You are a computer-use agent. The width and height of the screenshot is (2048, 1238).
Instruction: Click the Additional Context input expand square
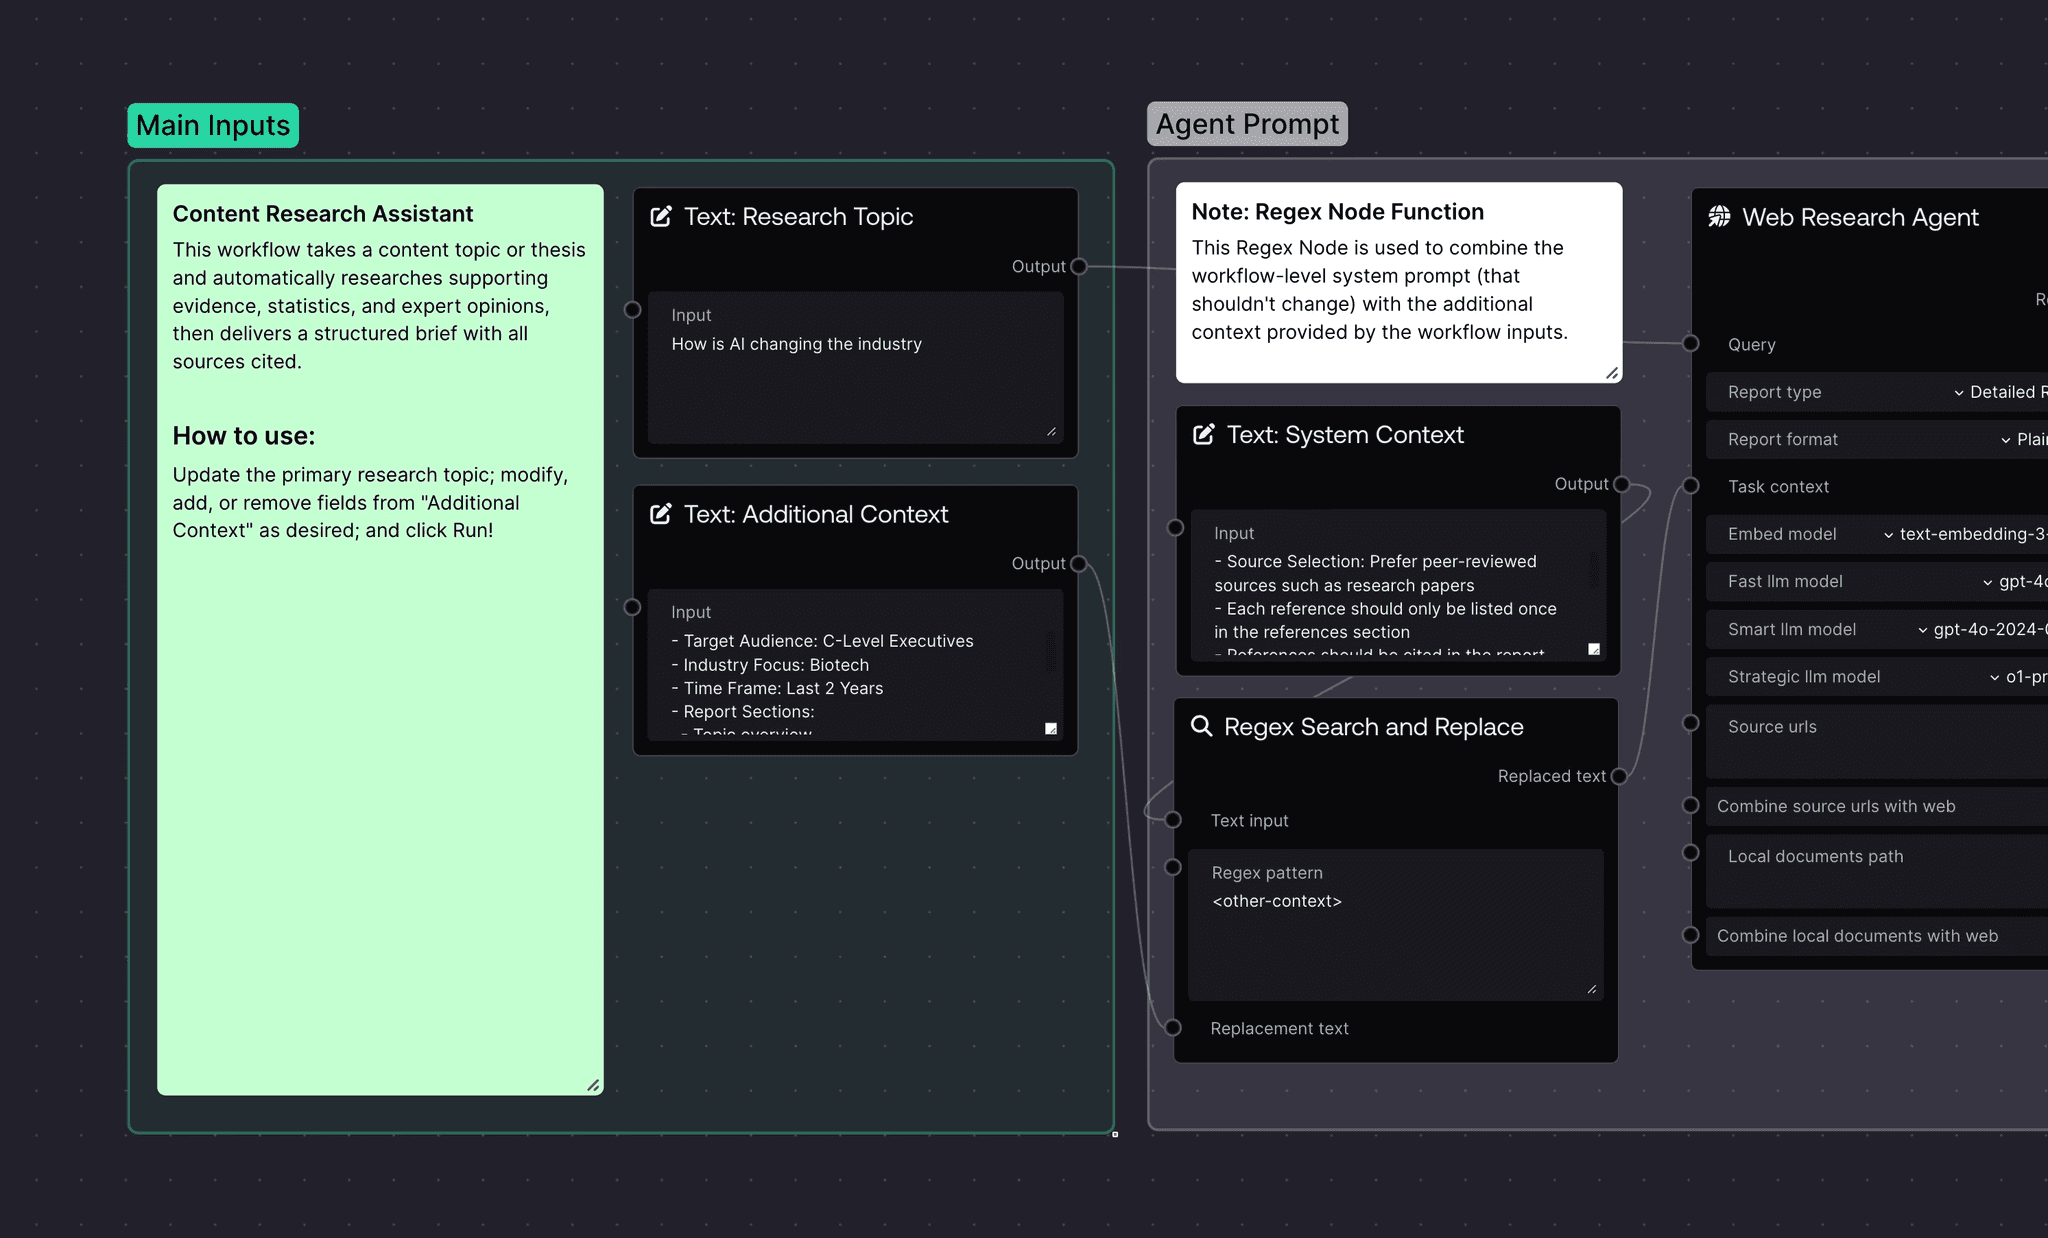coord(1051,729)
